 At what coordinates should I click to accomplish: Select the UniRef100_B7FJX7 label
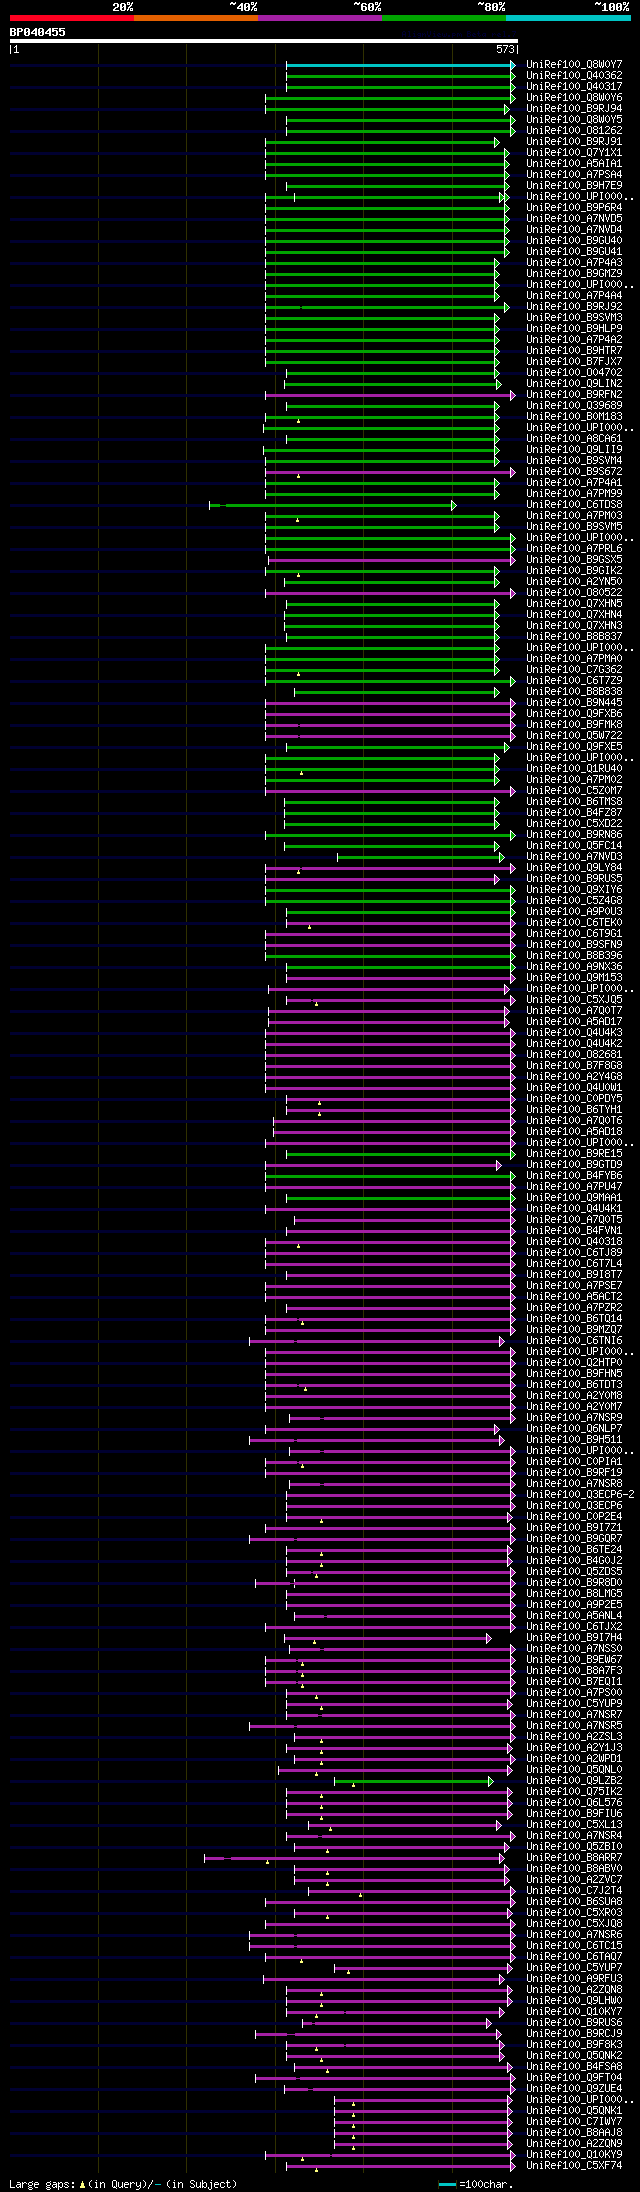point(574,362)
